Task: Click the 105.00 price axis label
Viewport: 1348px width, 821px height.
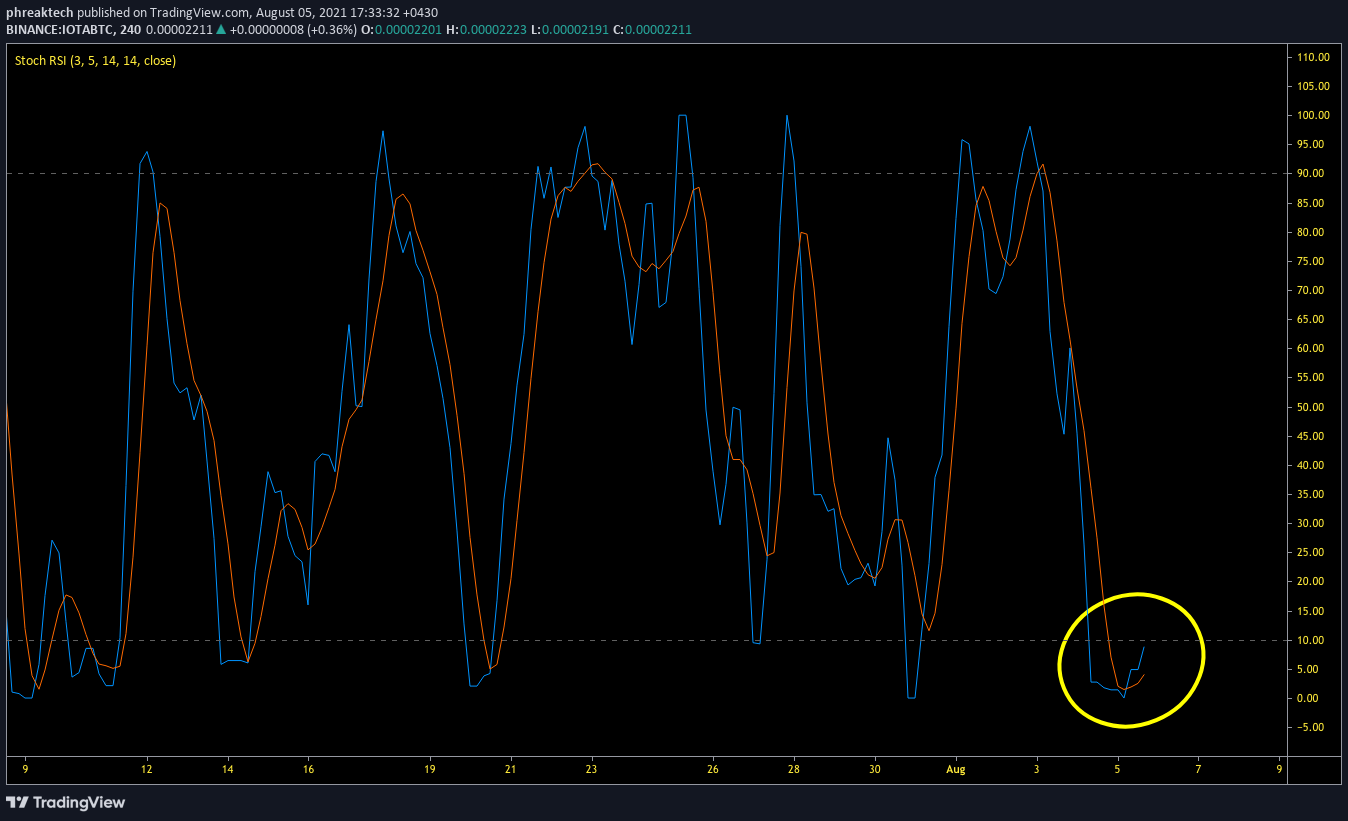Action: [x=1312, y=86]
